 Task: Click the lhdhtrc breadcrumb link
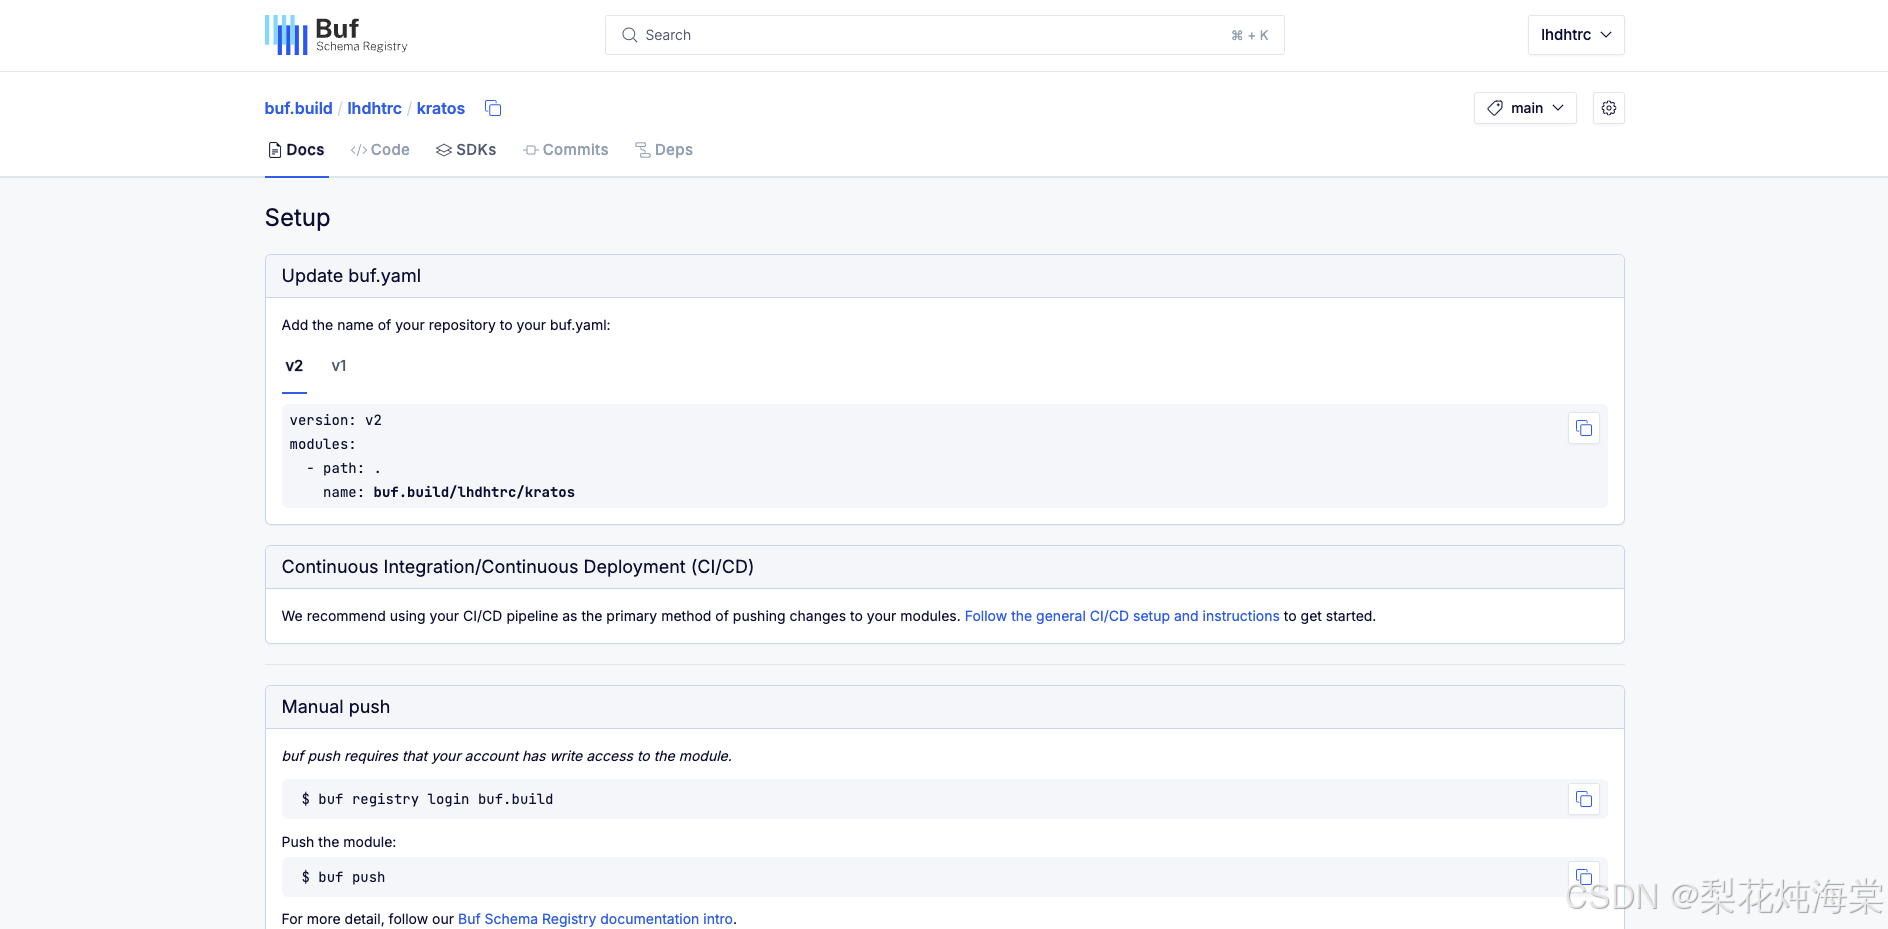coord(374,108)
